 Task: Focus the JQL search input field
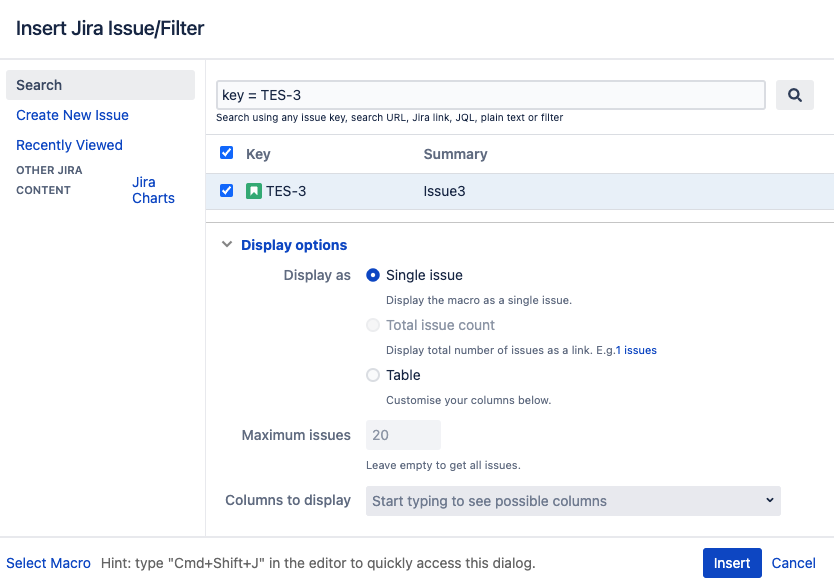490,95
